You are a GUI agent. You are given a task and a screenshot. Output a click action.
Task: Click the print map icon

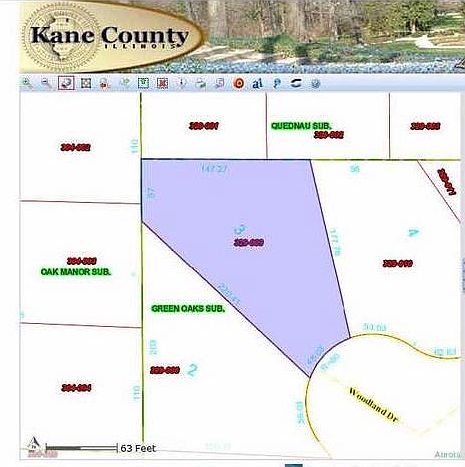click(200, 83)
